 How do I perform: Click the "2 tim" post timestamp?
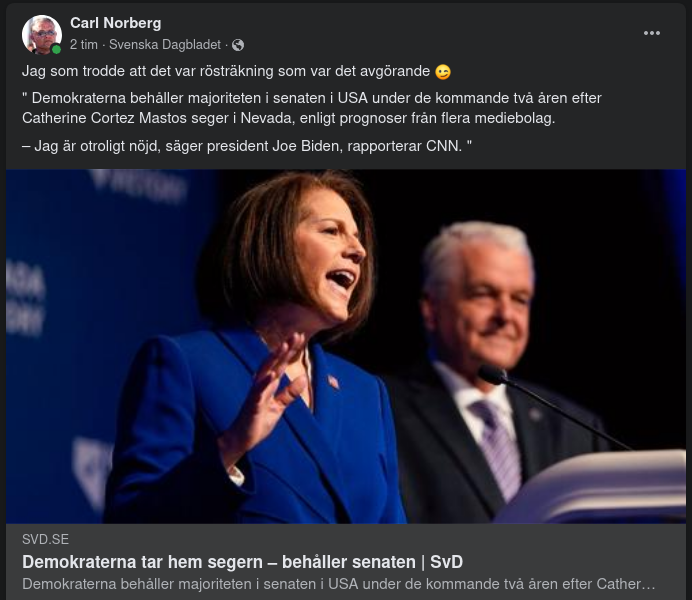pyautogui.click(x=84, y=45)
